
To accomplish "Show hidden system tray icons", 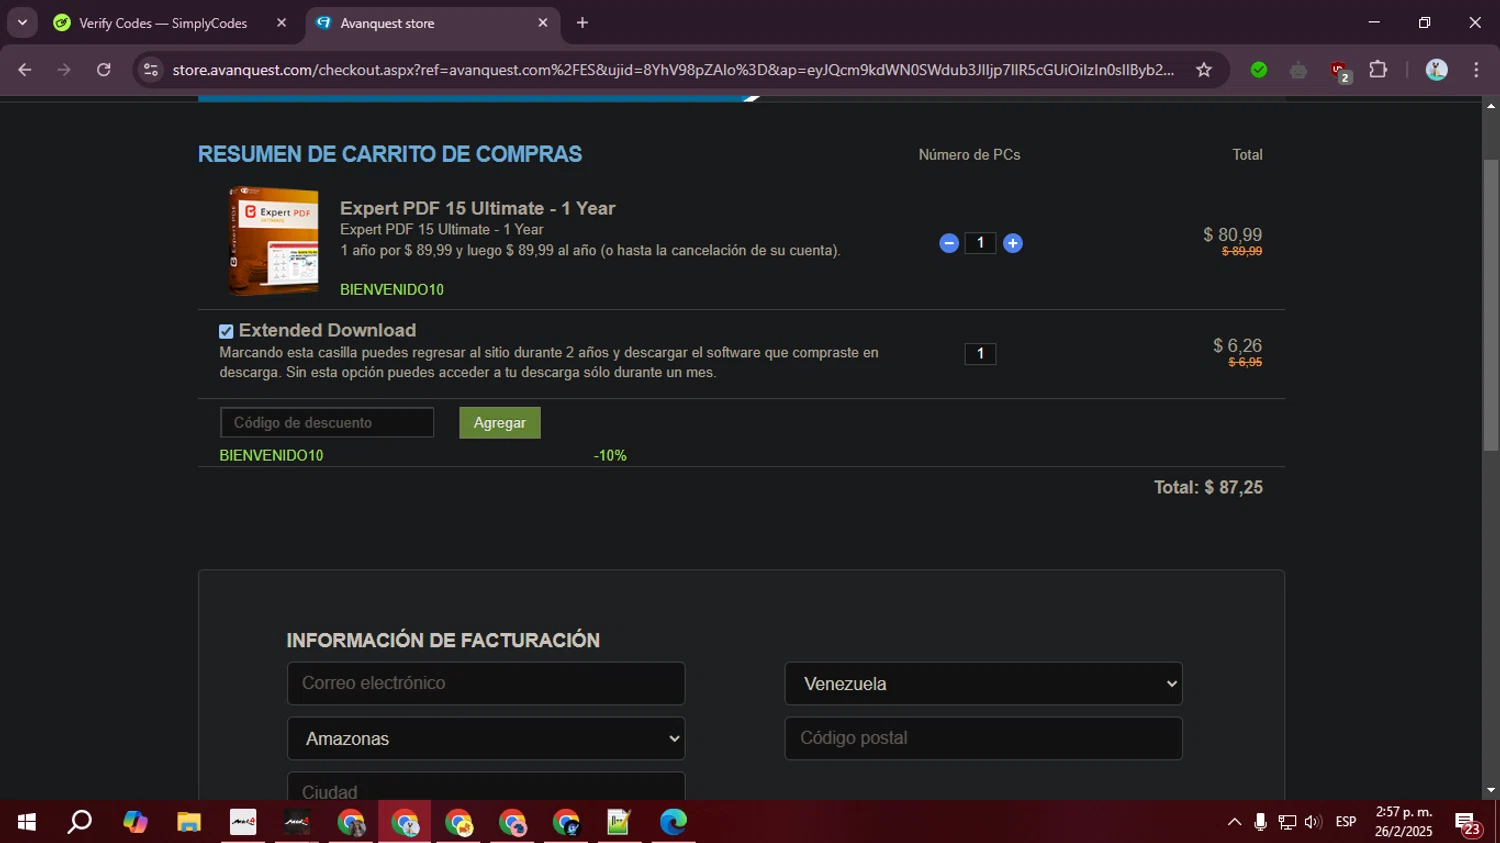I will 1234,822.
